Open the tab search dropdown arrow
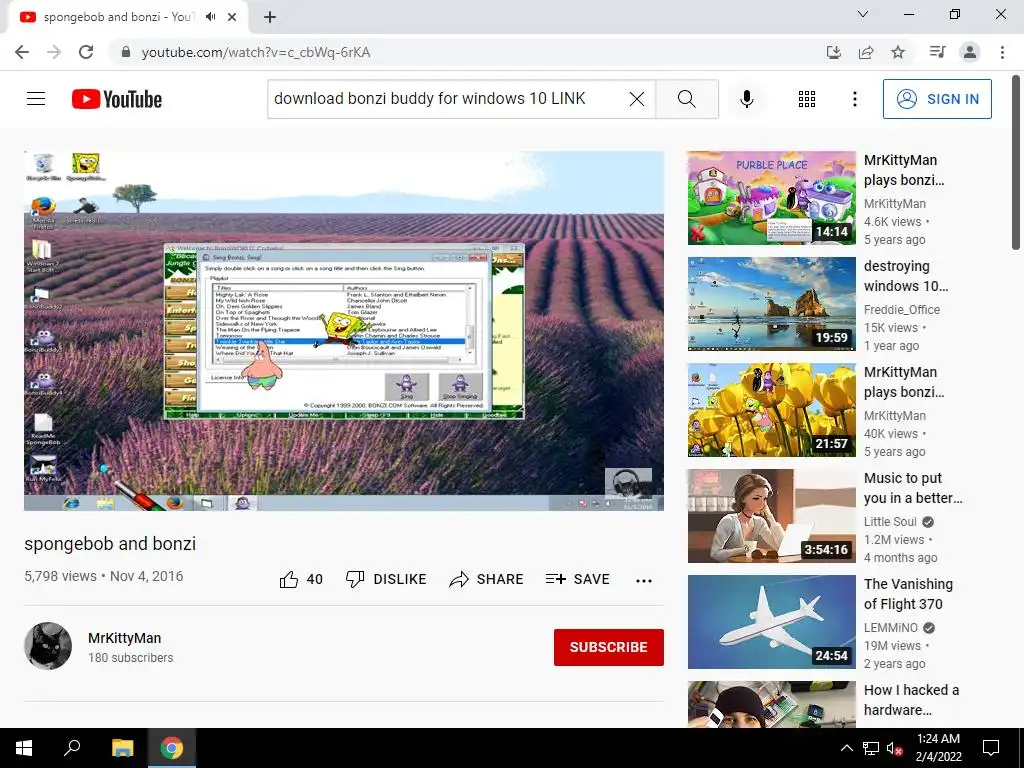The width and height of the screenshot is (1024, 768). click(x=863, y=14)
